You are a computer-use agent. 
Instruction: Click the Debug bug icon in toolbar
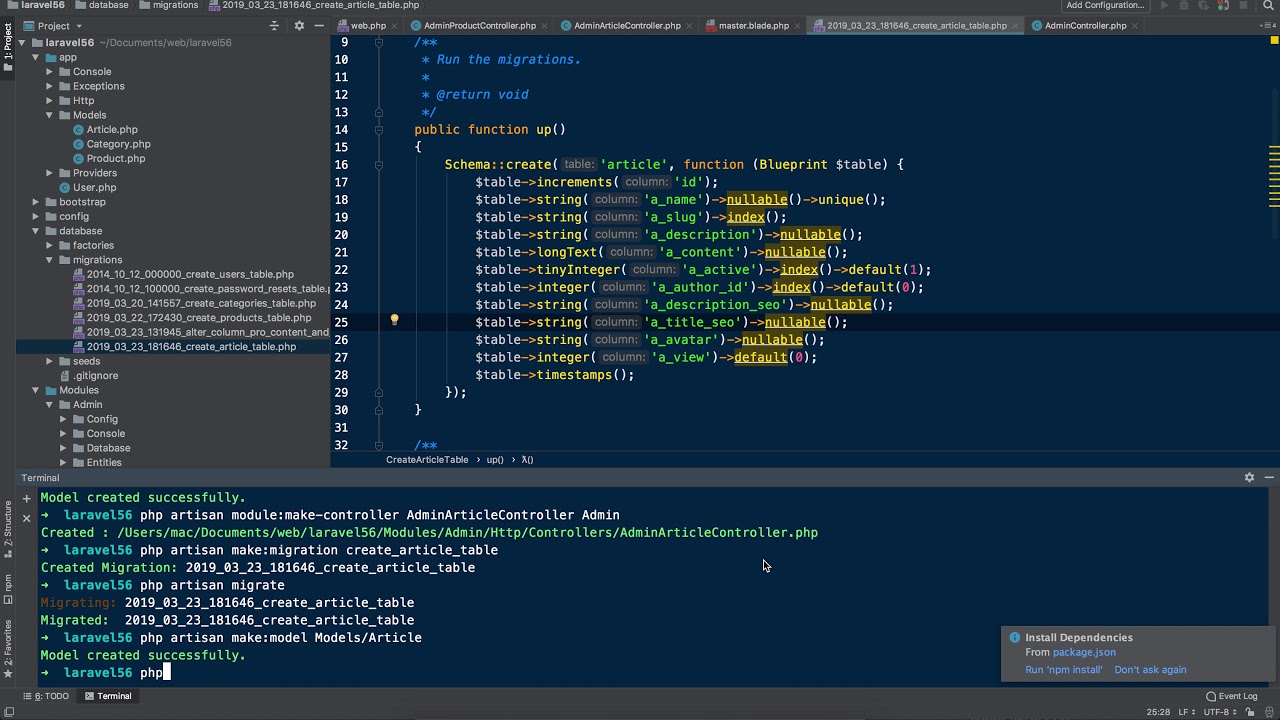pyautogui.click(x=1185, y=5)
